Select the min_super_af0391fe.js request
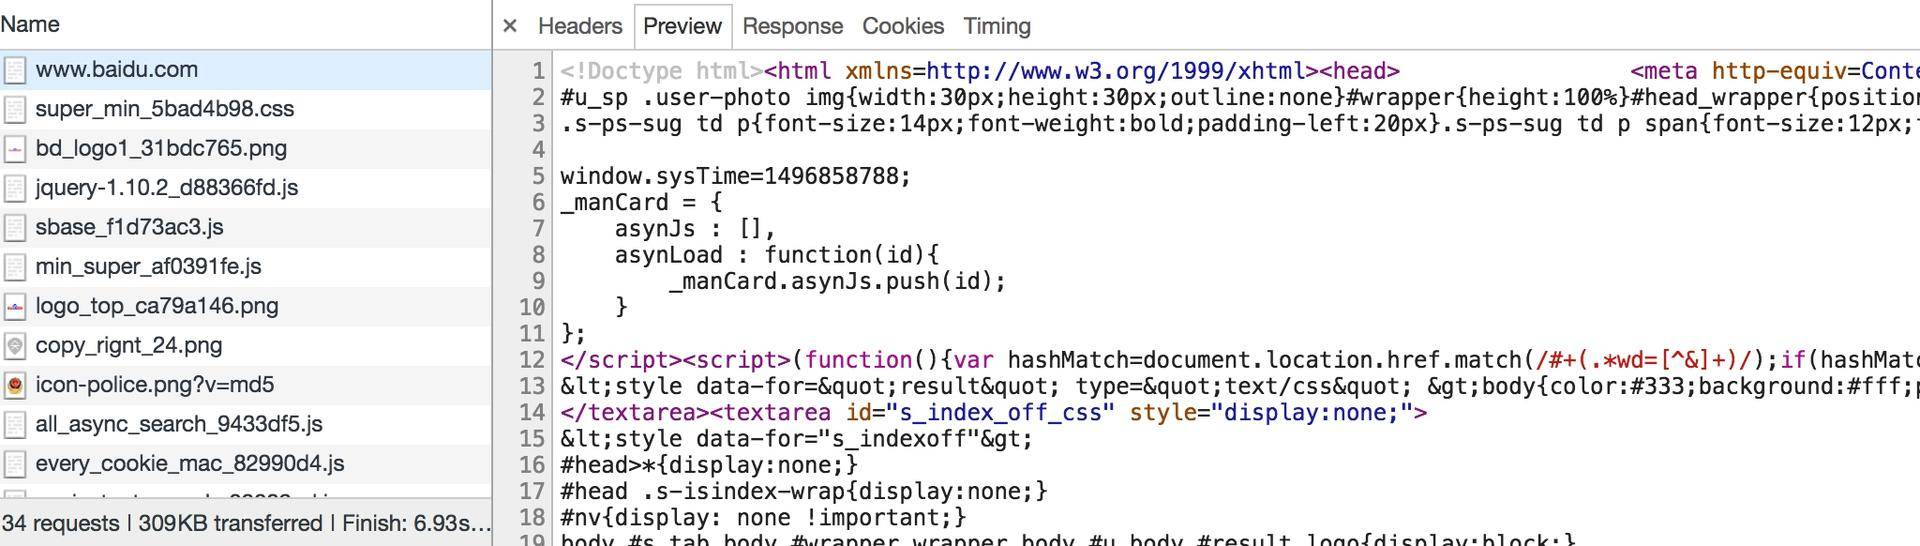This screenshot has height=546, width=1920. (148, 267)
